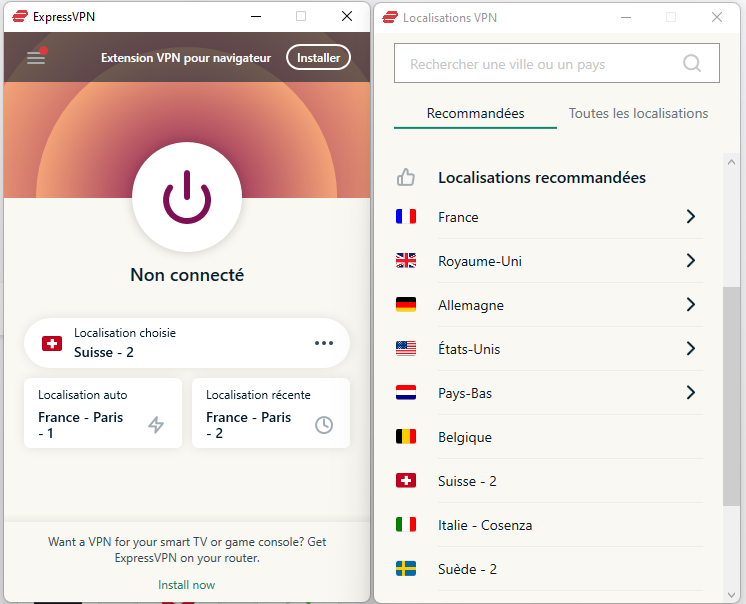Viewport: 746px width, 604px height.
Task: Select Belgique location
Action: pos(549,437)
